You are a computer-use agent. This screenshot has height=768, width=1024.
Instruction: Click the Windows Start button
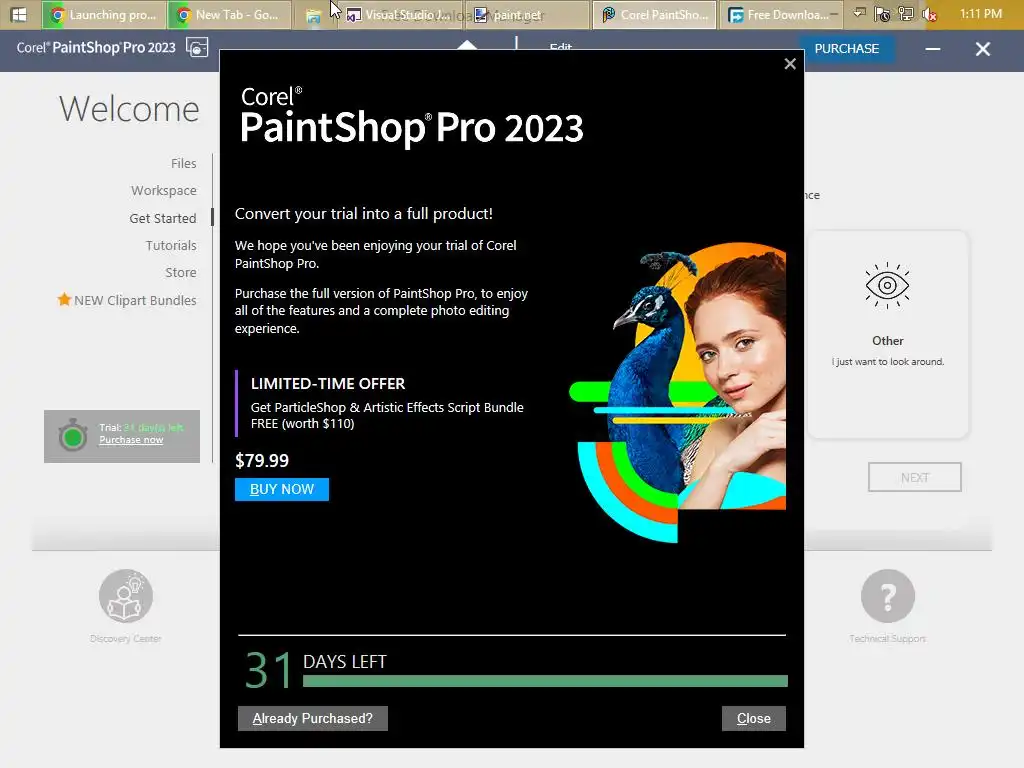18,14
